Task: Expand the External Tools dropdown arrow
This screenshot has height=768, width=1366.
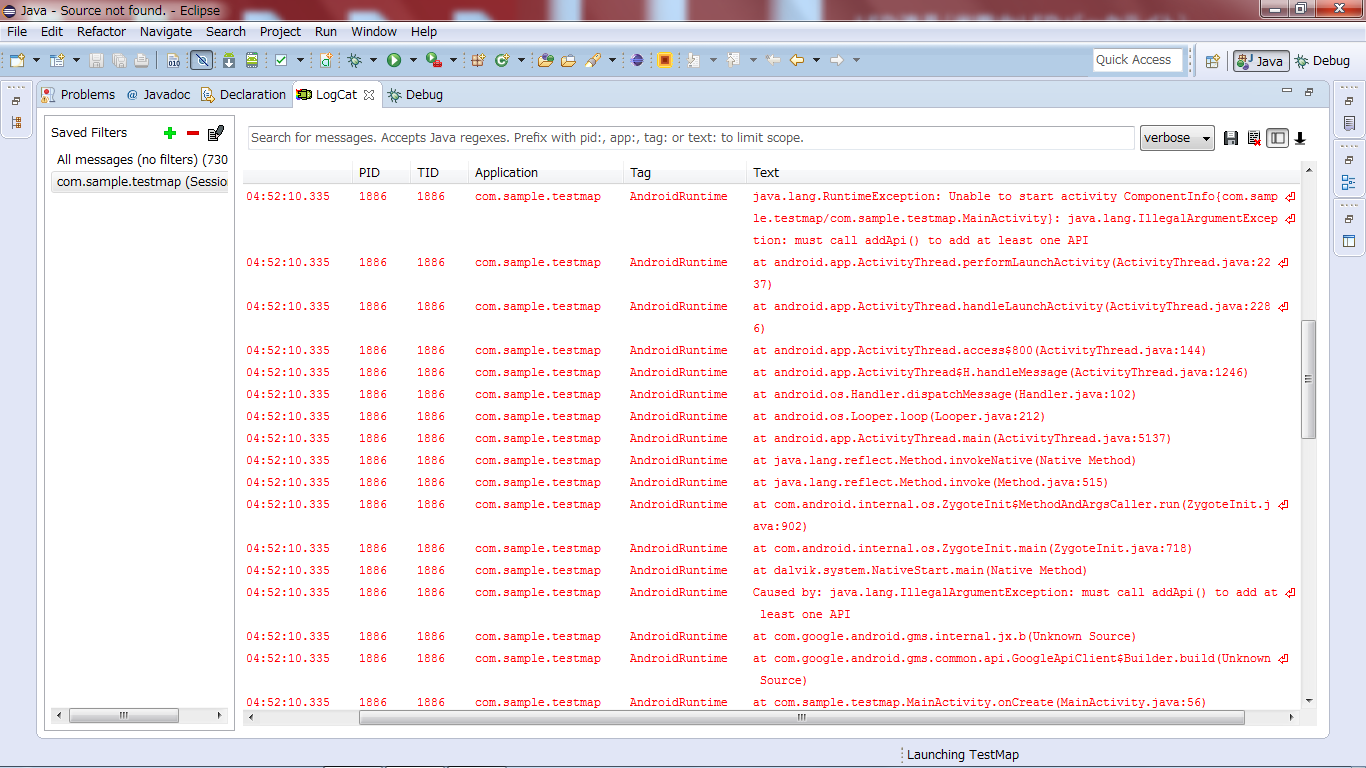Action: pyautogui.click(x=453, y=60)
